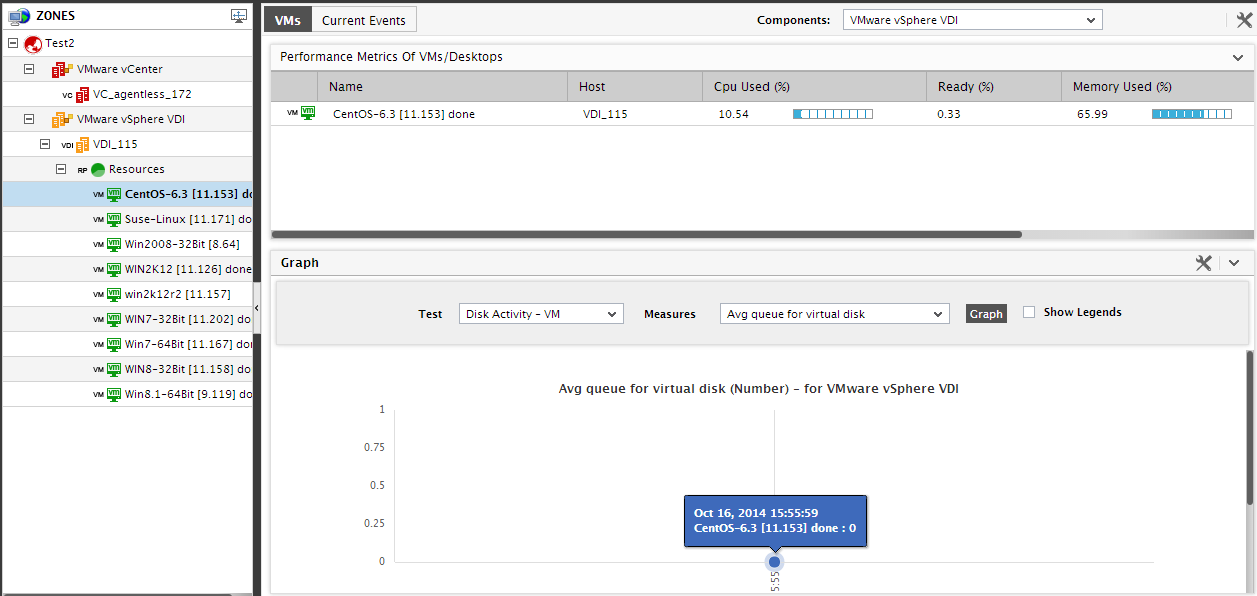
Task: Switch to the VMs tab
Action: [x=288, y=20]
